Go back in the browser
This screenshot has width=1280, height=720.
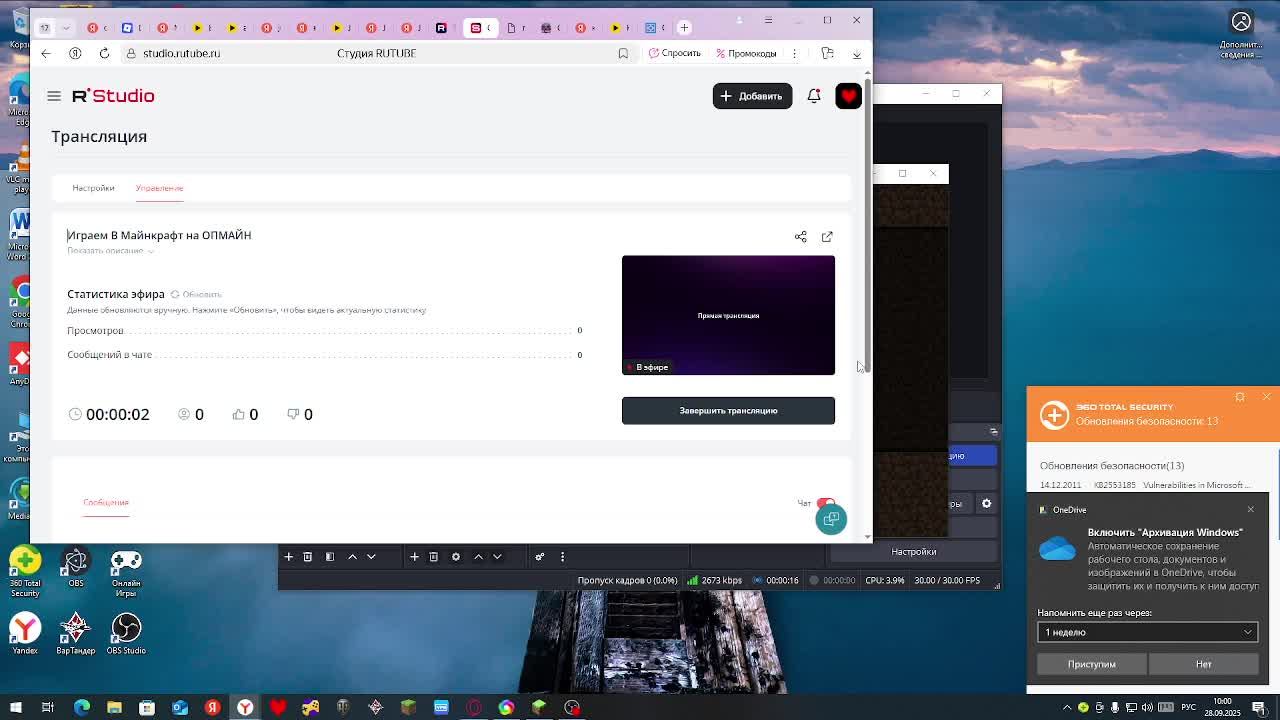[46, 53]
